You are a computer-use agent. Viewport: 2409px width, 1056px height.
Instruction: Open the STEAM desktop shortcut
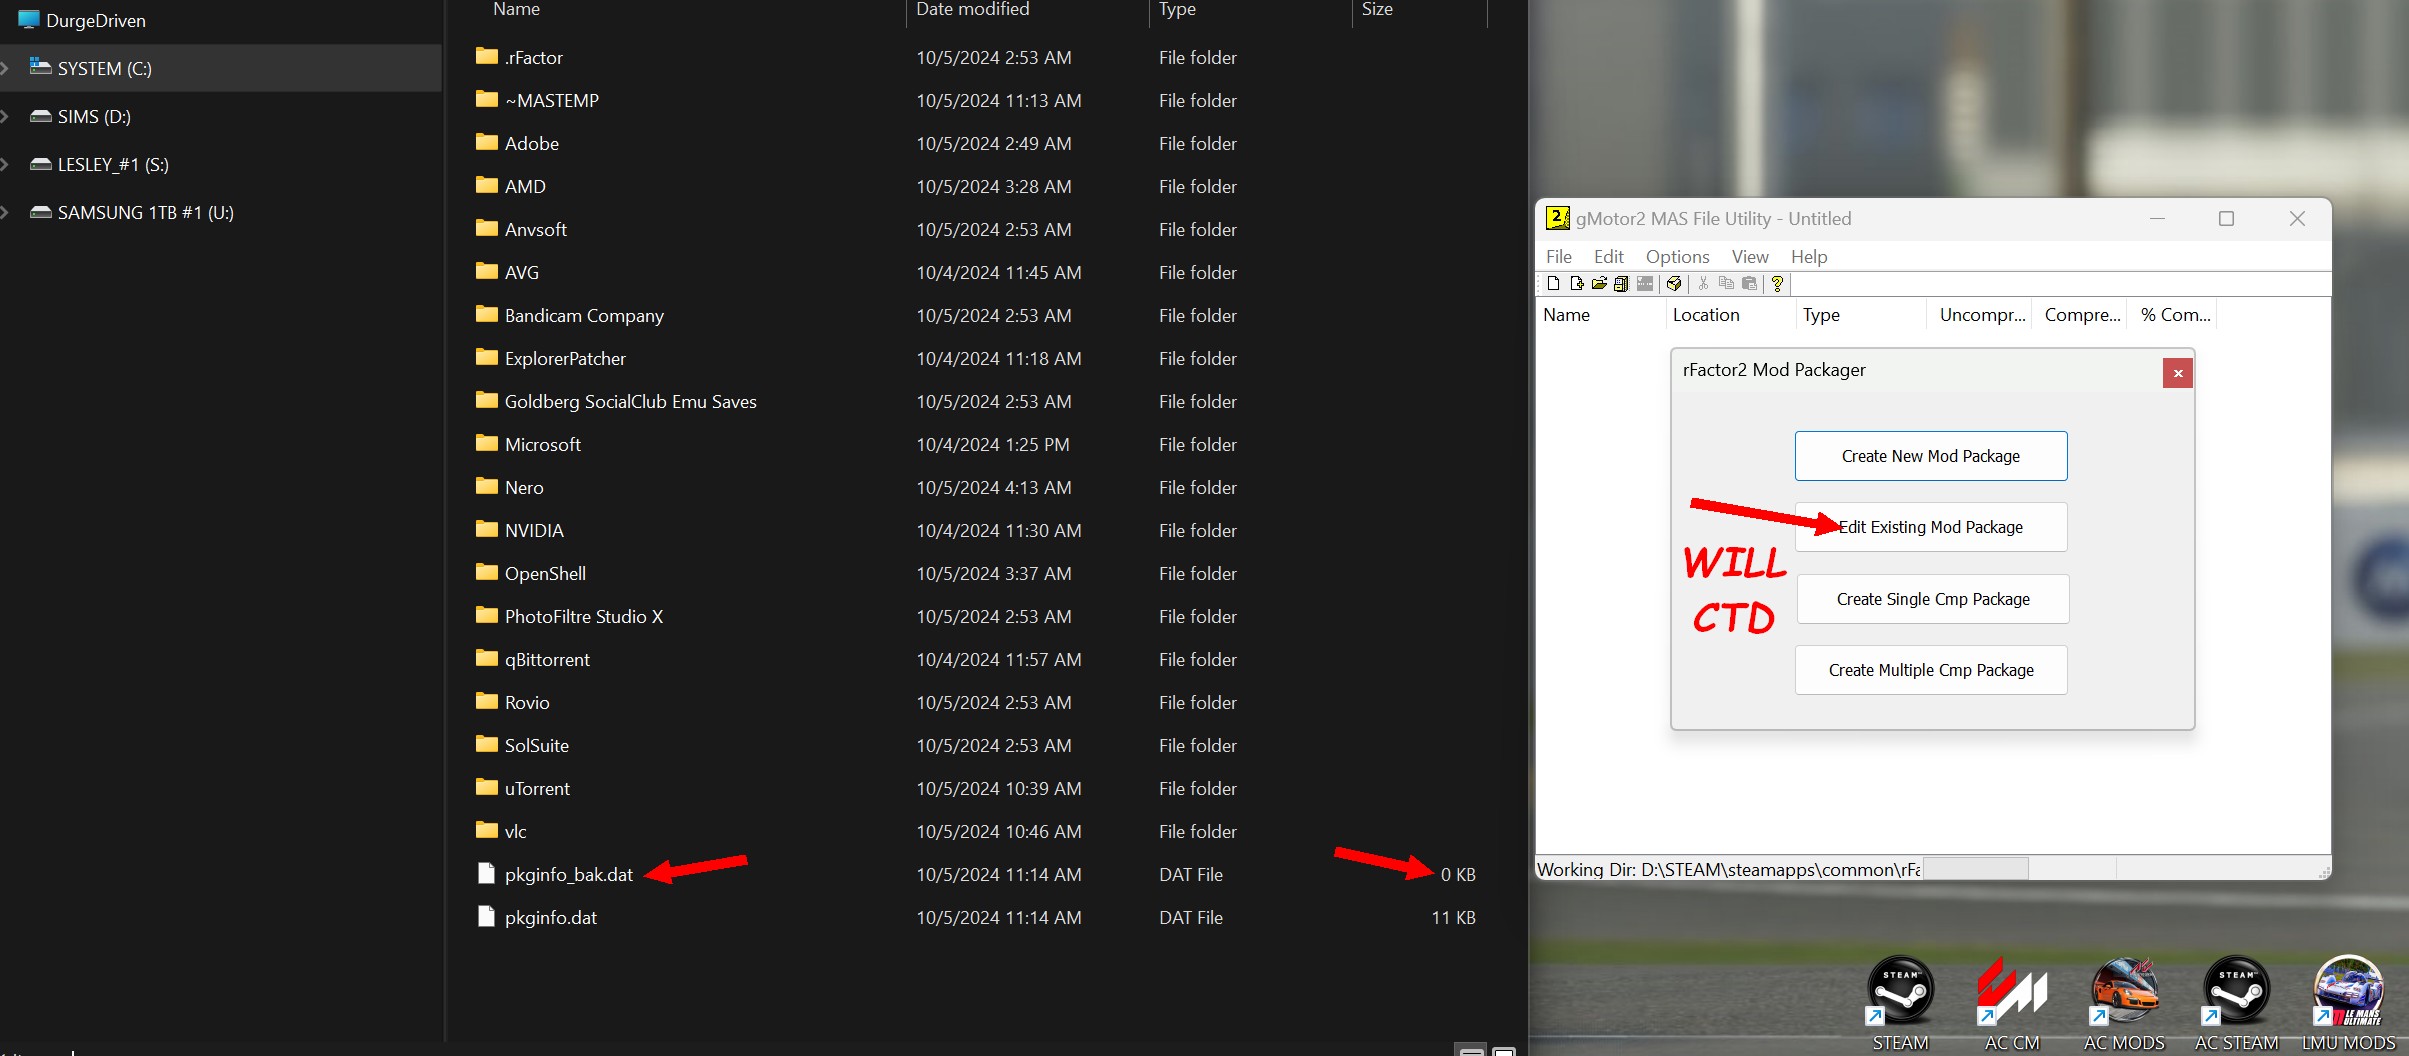point(1900,1003)
